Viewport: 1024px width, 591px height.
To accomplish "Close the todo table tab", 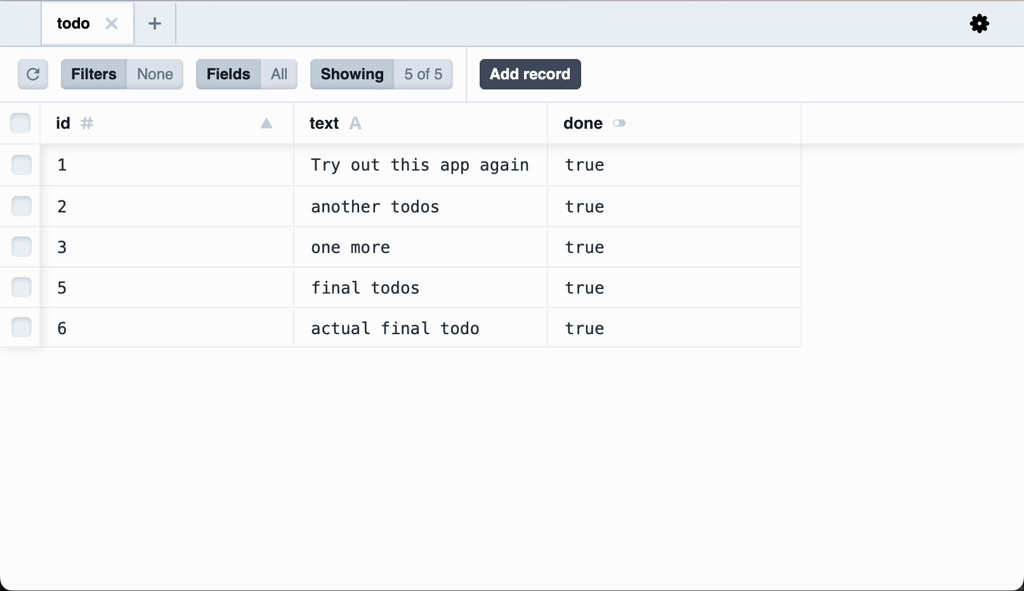I will [111, 23].
